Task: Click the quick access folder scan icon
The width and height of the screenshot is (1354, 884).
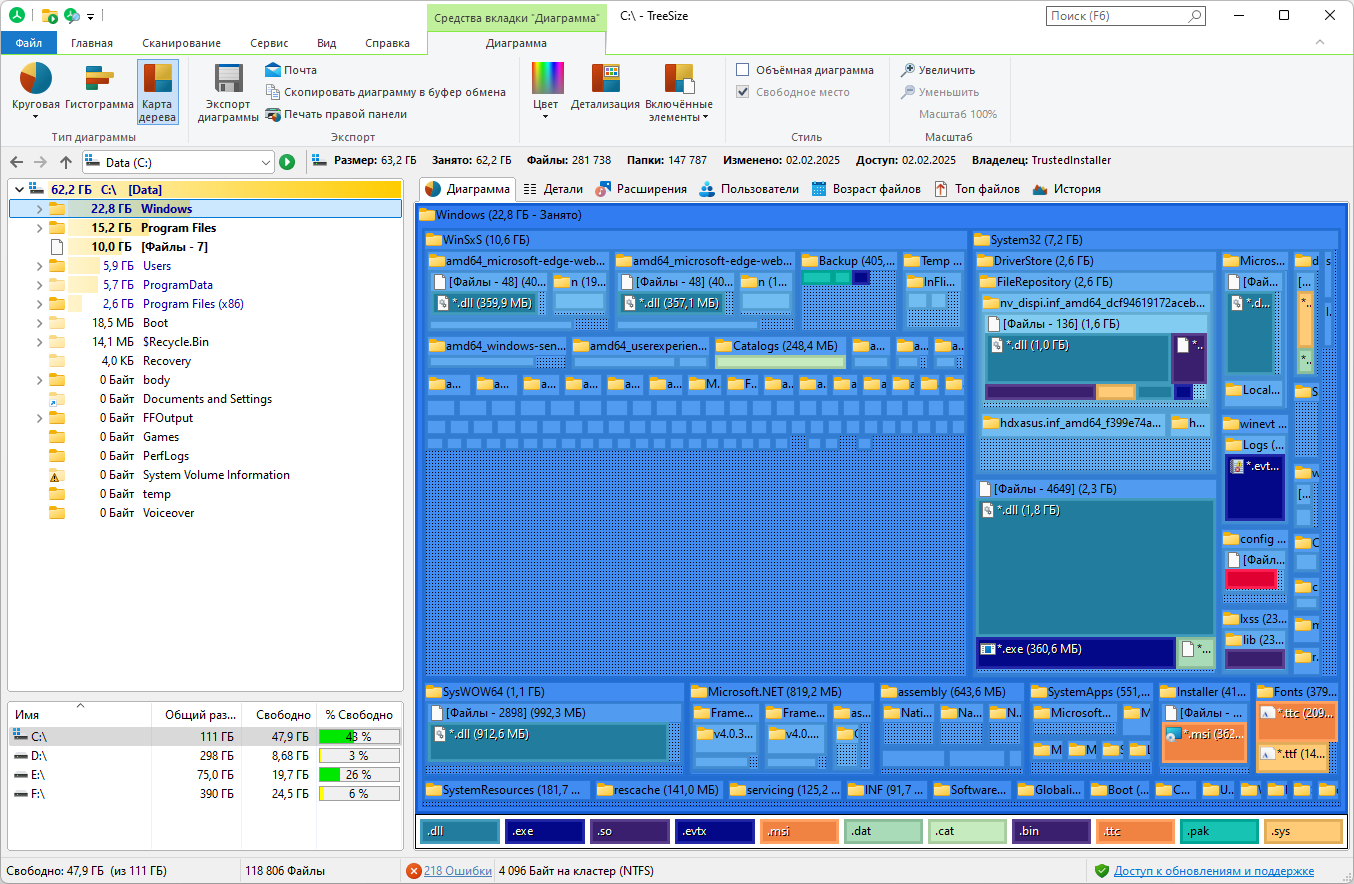Action: (49, 16)
